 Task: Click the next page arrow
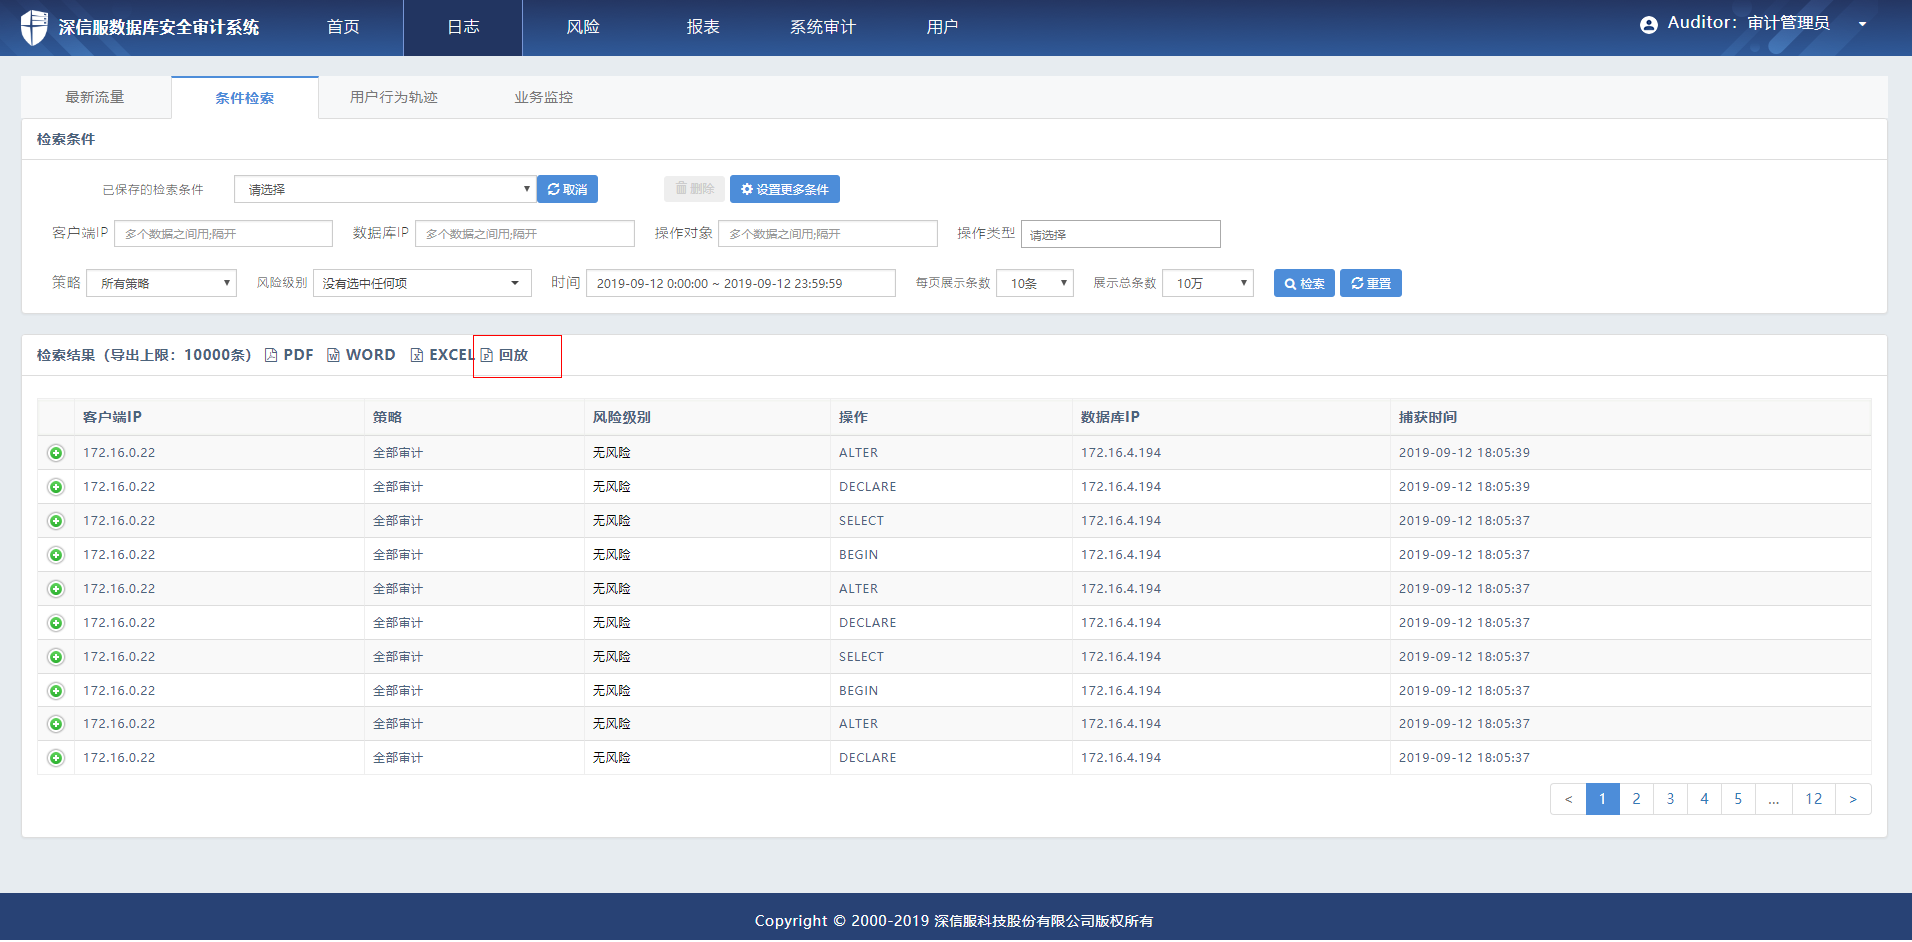(1852, 799)
